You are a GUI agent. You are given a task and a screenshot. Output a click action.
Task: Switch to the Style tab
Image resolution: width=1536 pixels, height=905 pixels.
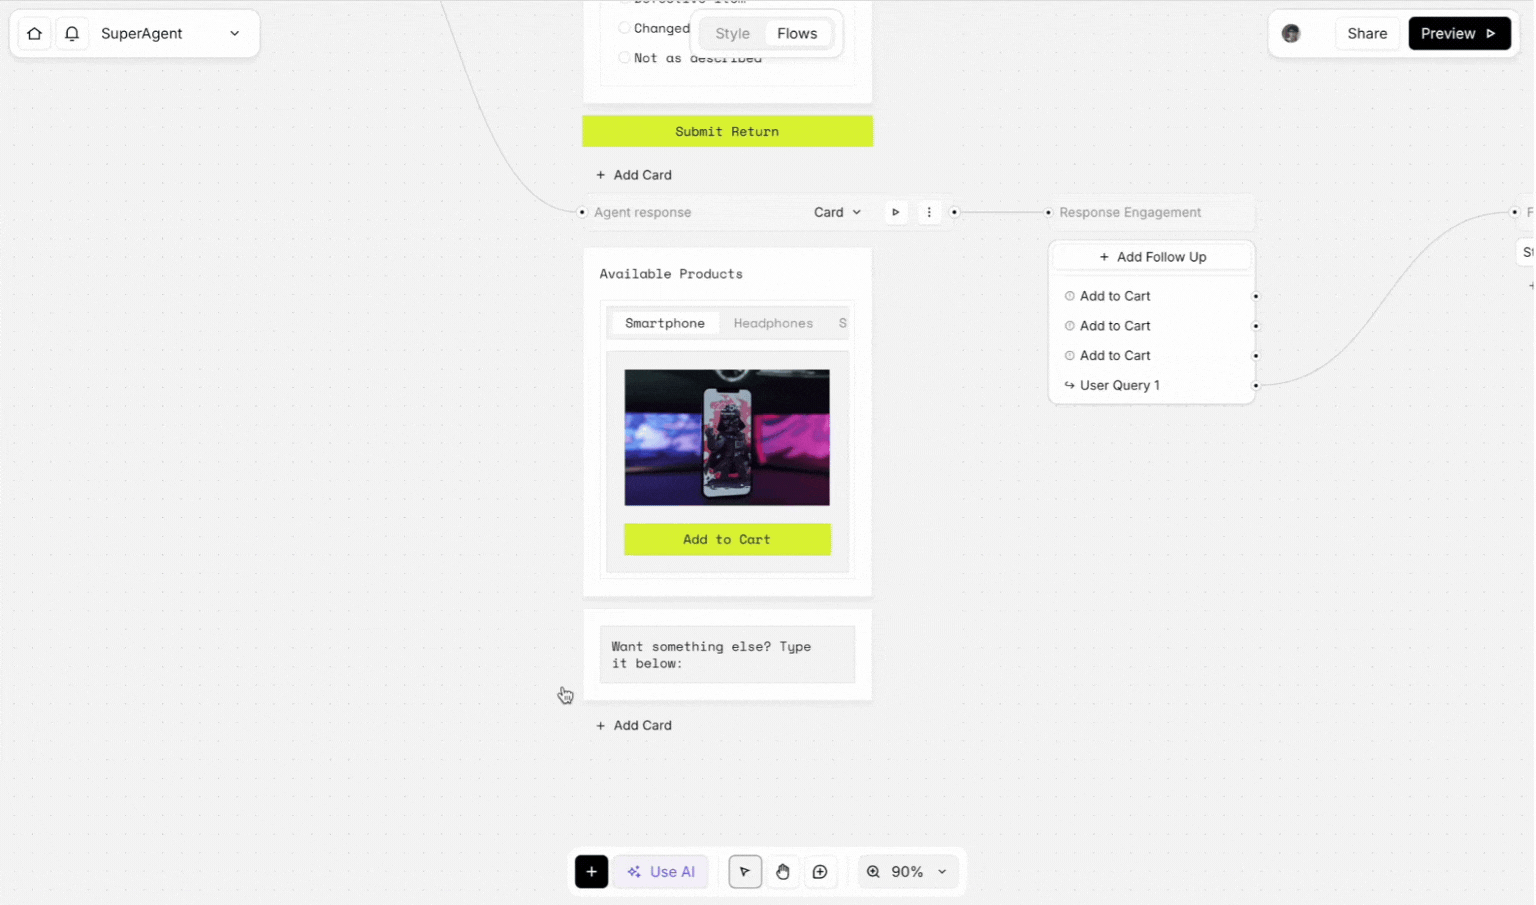[x=732, y=33]
